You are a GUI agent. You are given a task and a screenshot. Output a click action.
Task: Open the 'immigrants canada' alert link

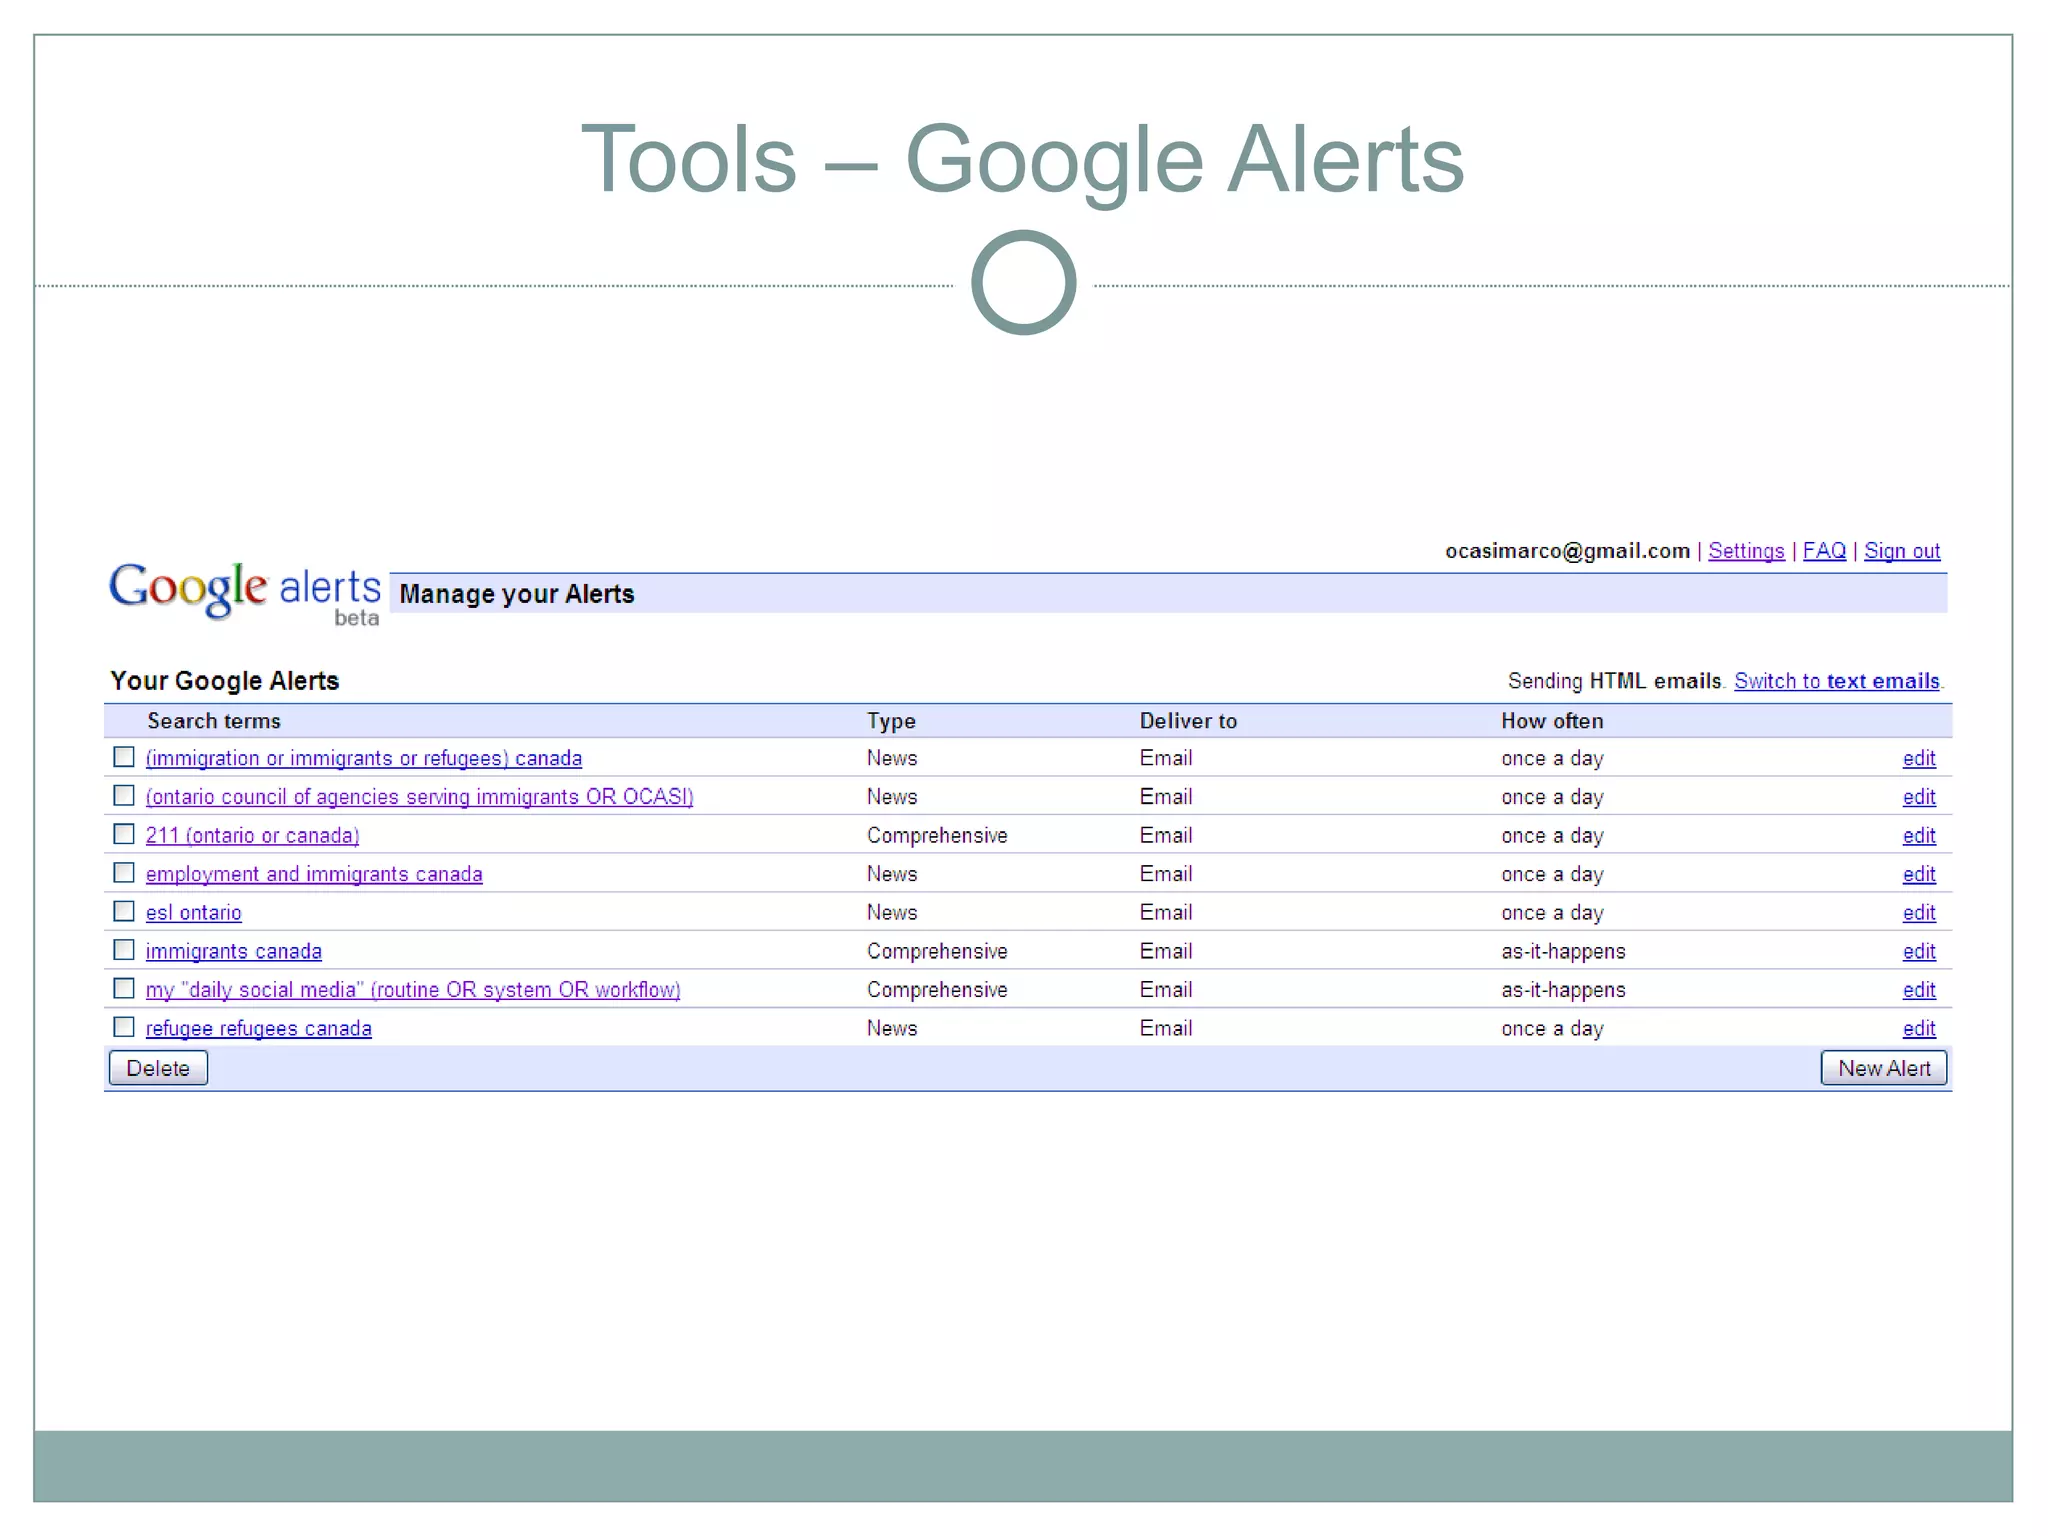click(234, 952)
